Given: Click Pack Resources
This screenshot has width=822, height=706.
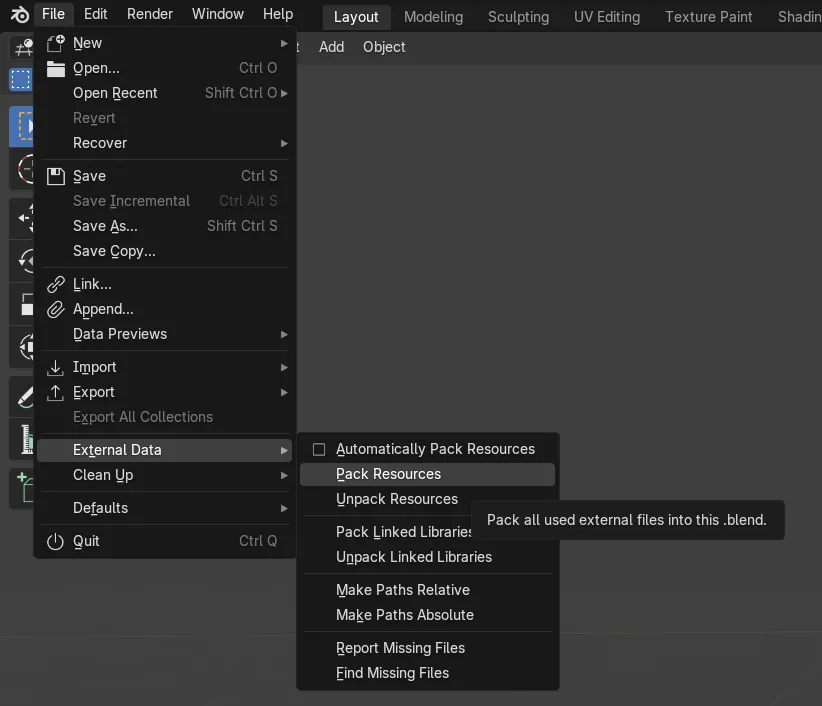Looking at the screenshot, I should point(389,474).
